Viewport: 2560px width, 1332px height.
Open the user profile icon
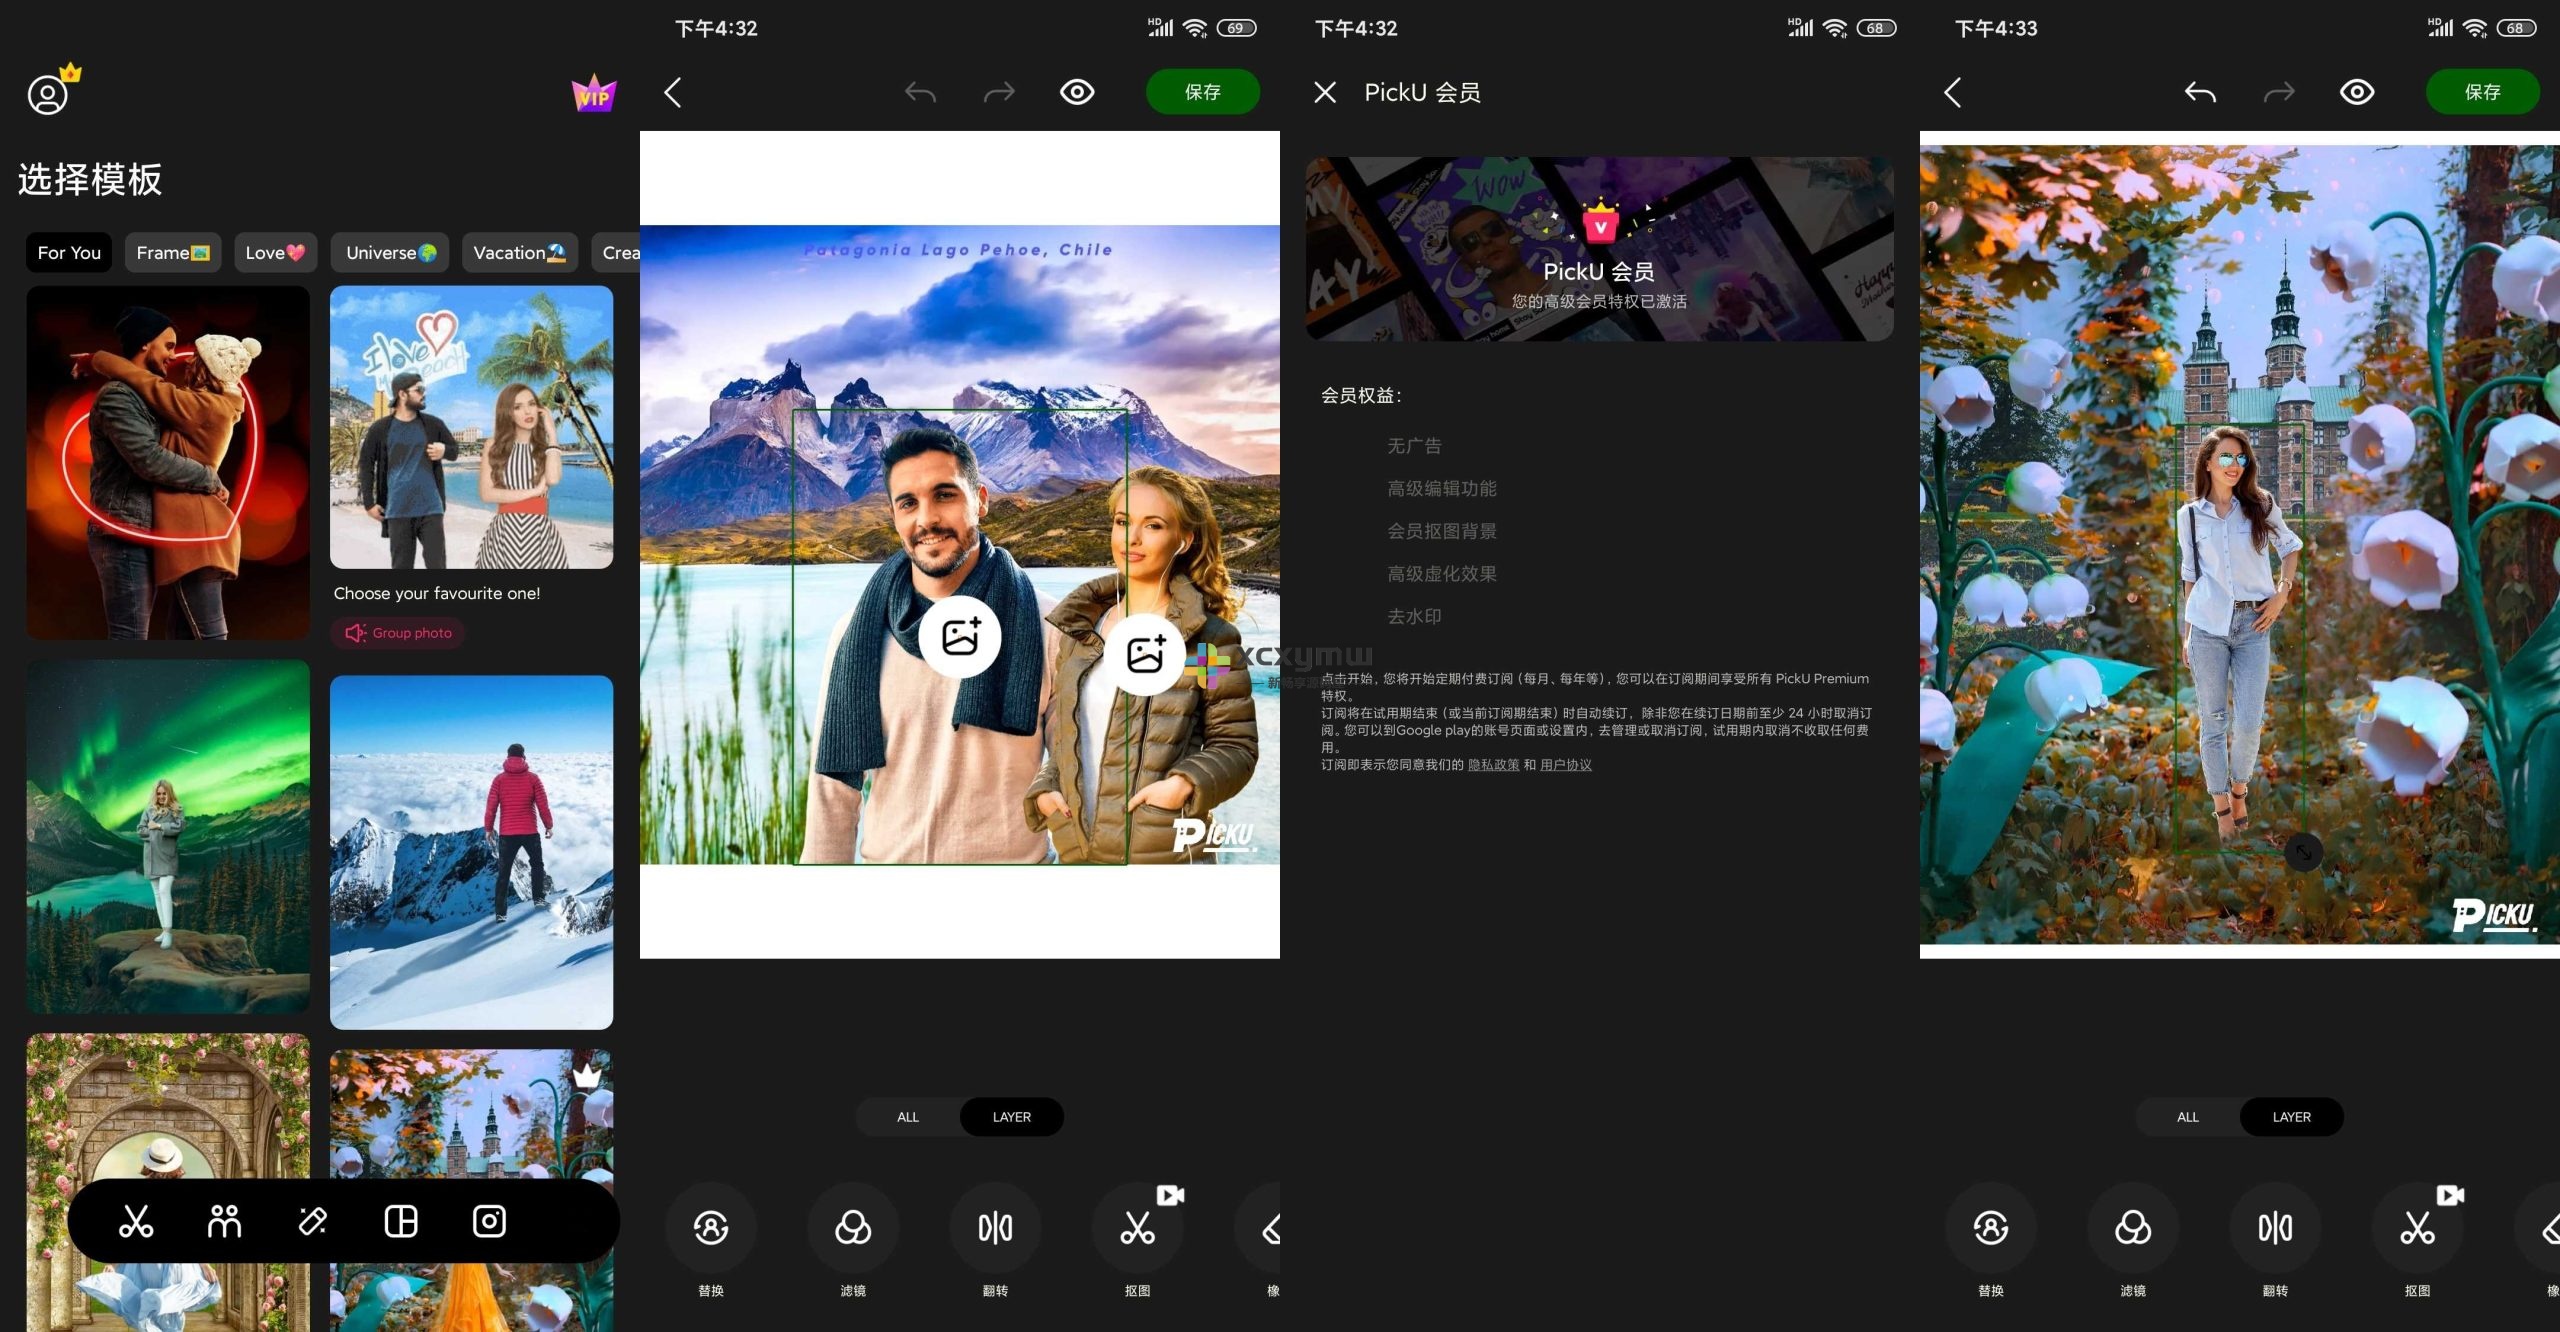point(48,94)
